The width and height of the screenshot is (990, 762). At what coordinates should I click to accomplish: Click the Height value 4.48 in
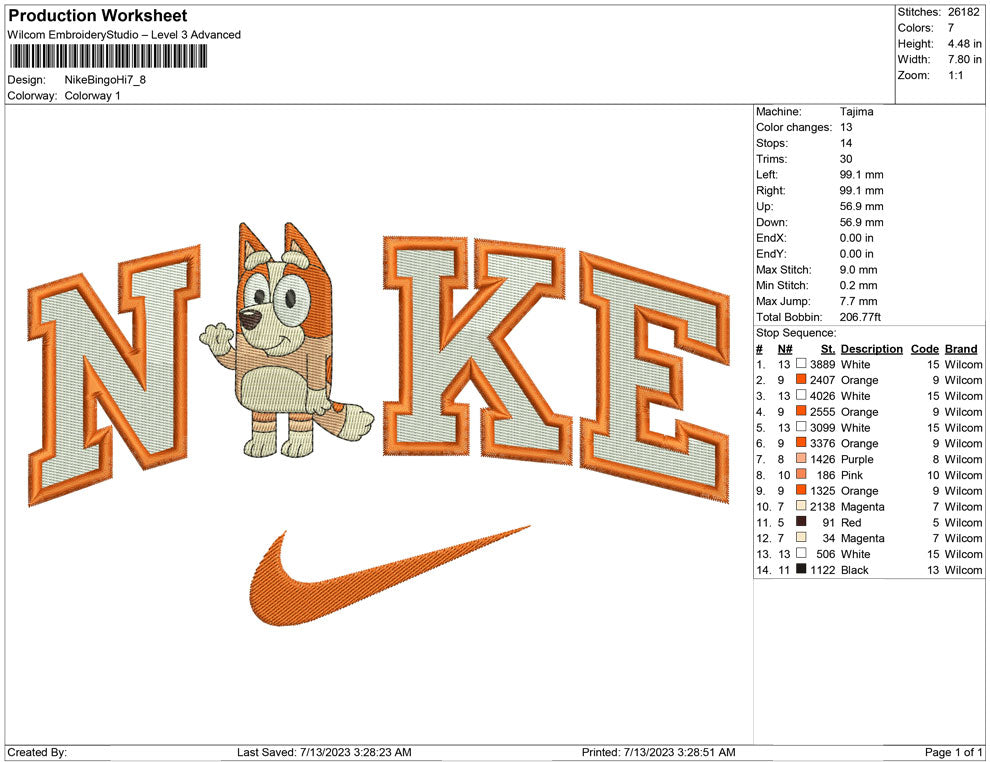tap(964, 44)
